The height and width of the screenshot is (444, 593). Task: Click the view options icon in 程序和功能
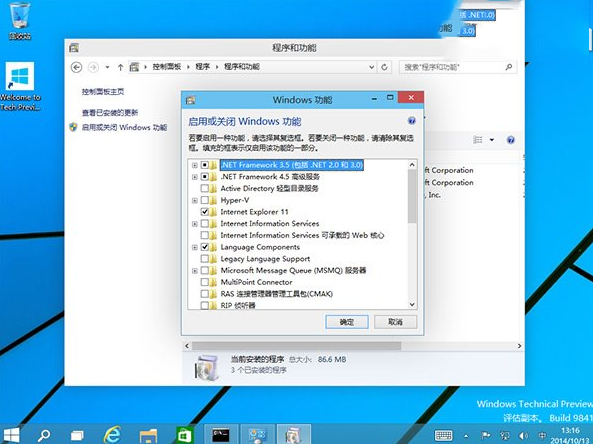[x=478, y=140]
